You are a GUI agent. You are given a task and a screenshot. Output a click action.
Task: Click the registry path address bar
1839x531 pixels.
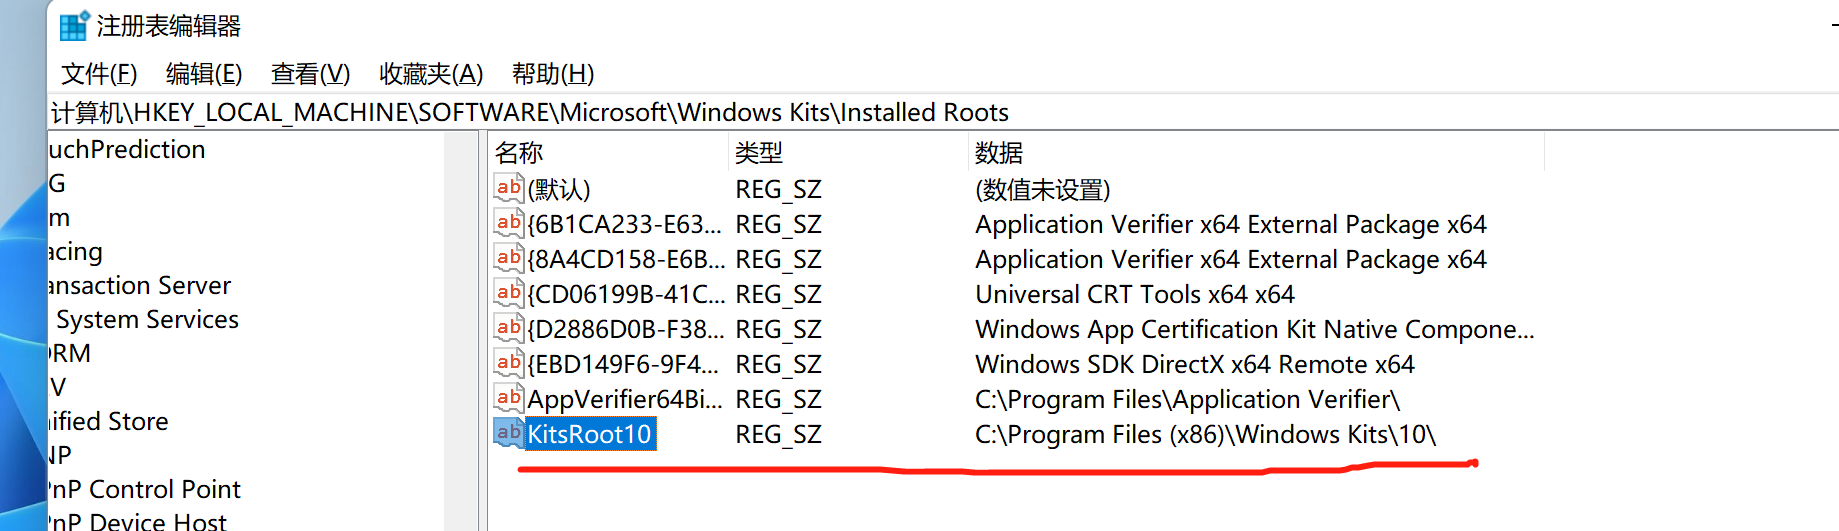point(943,112)
